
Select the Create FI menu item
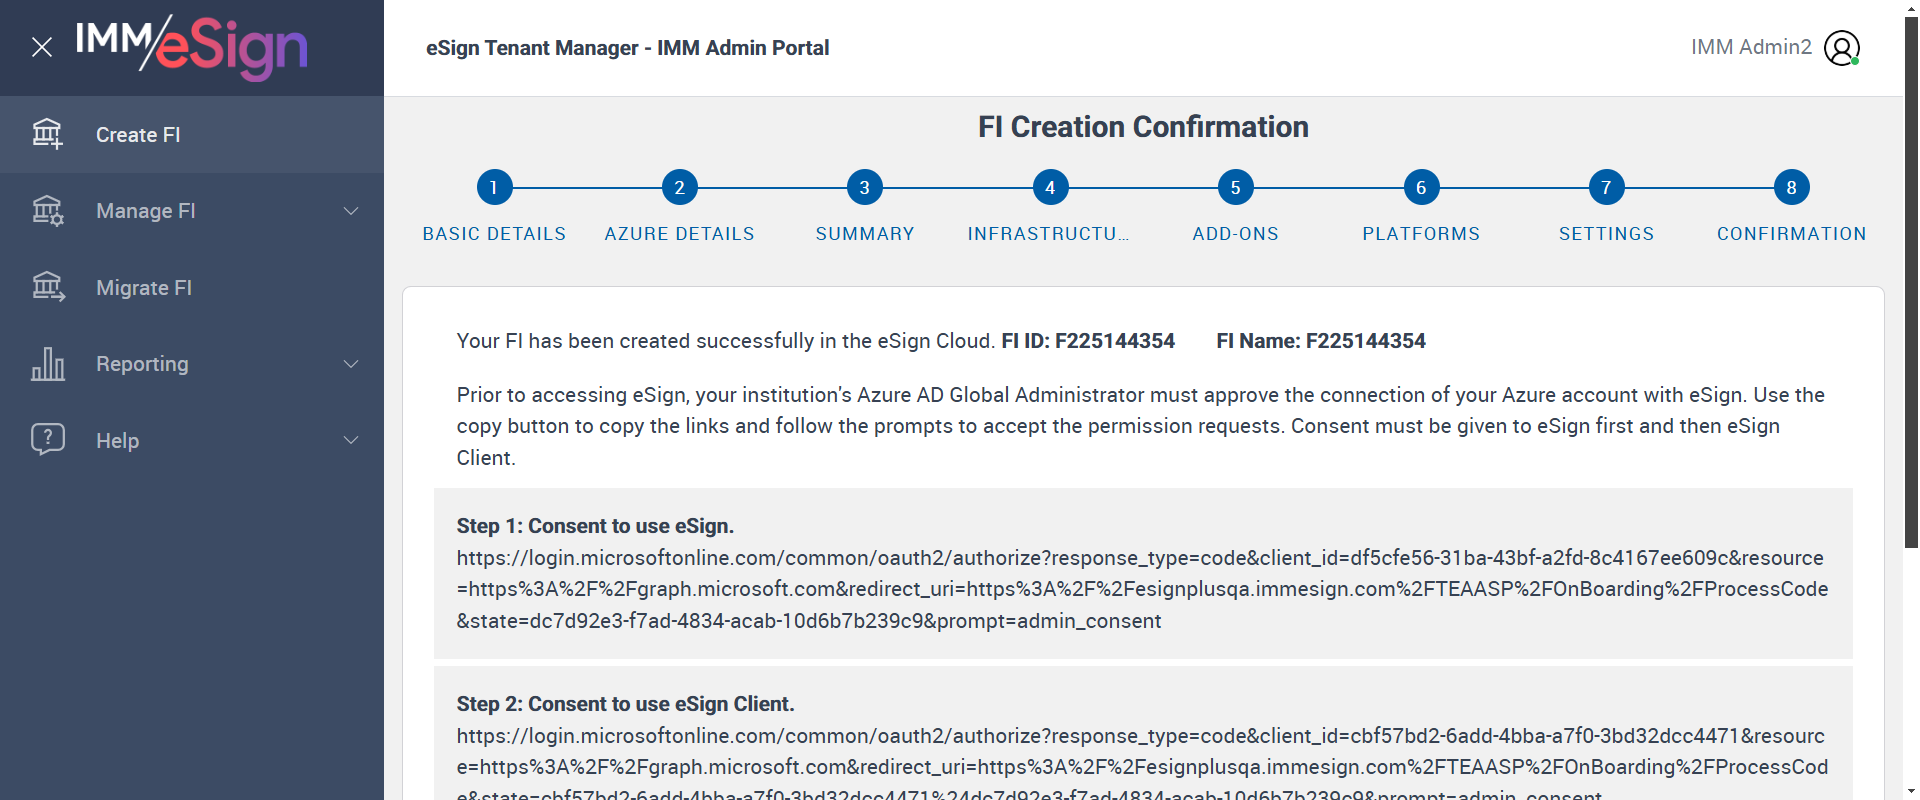[x=138, y=135]
